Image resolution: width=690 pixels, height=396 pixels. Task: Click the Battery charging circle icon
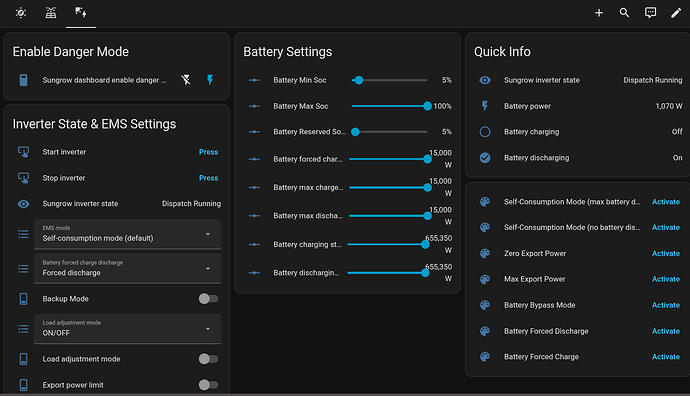click(485, 132)
